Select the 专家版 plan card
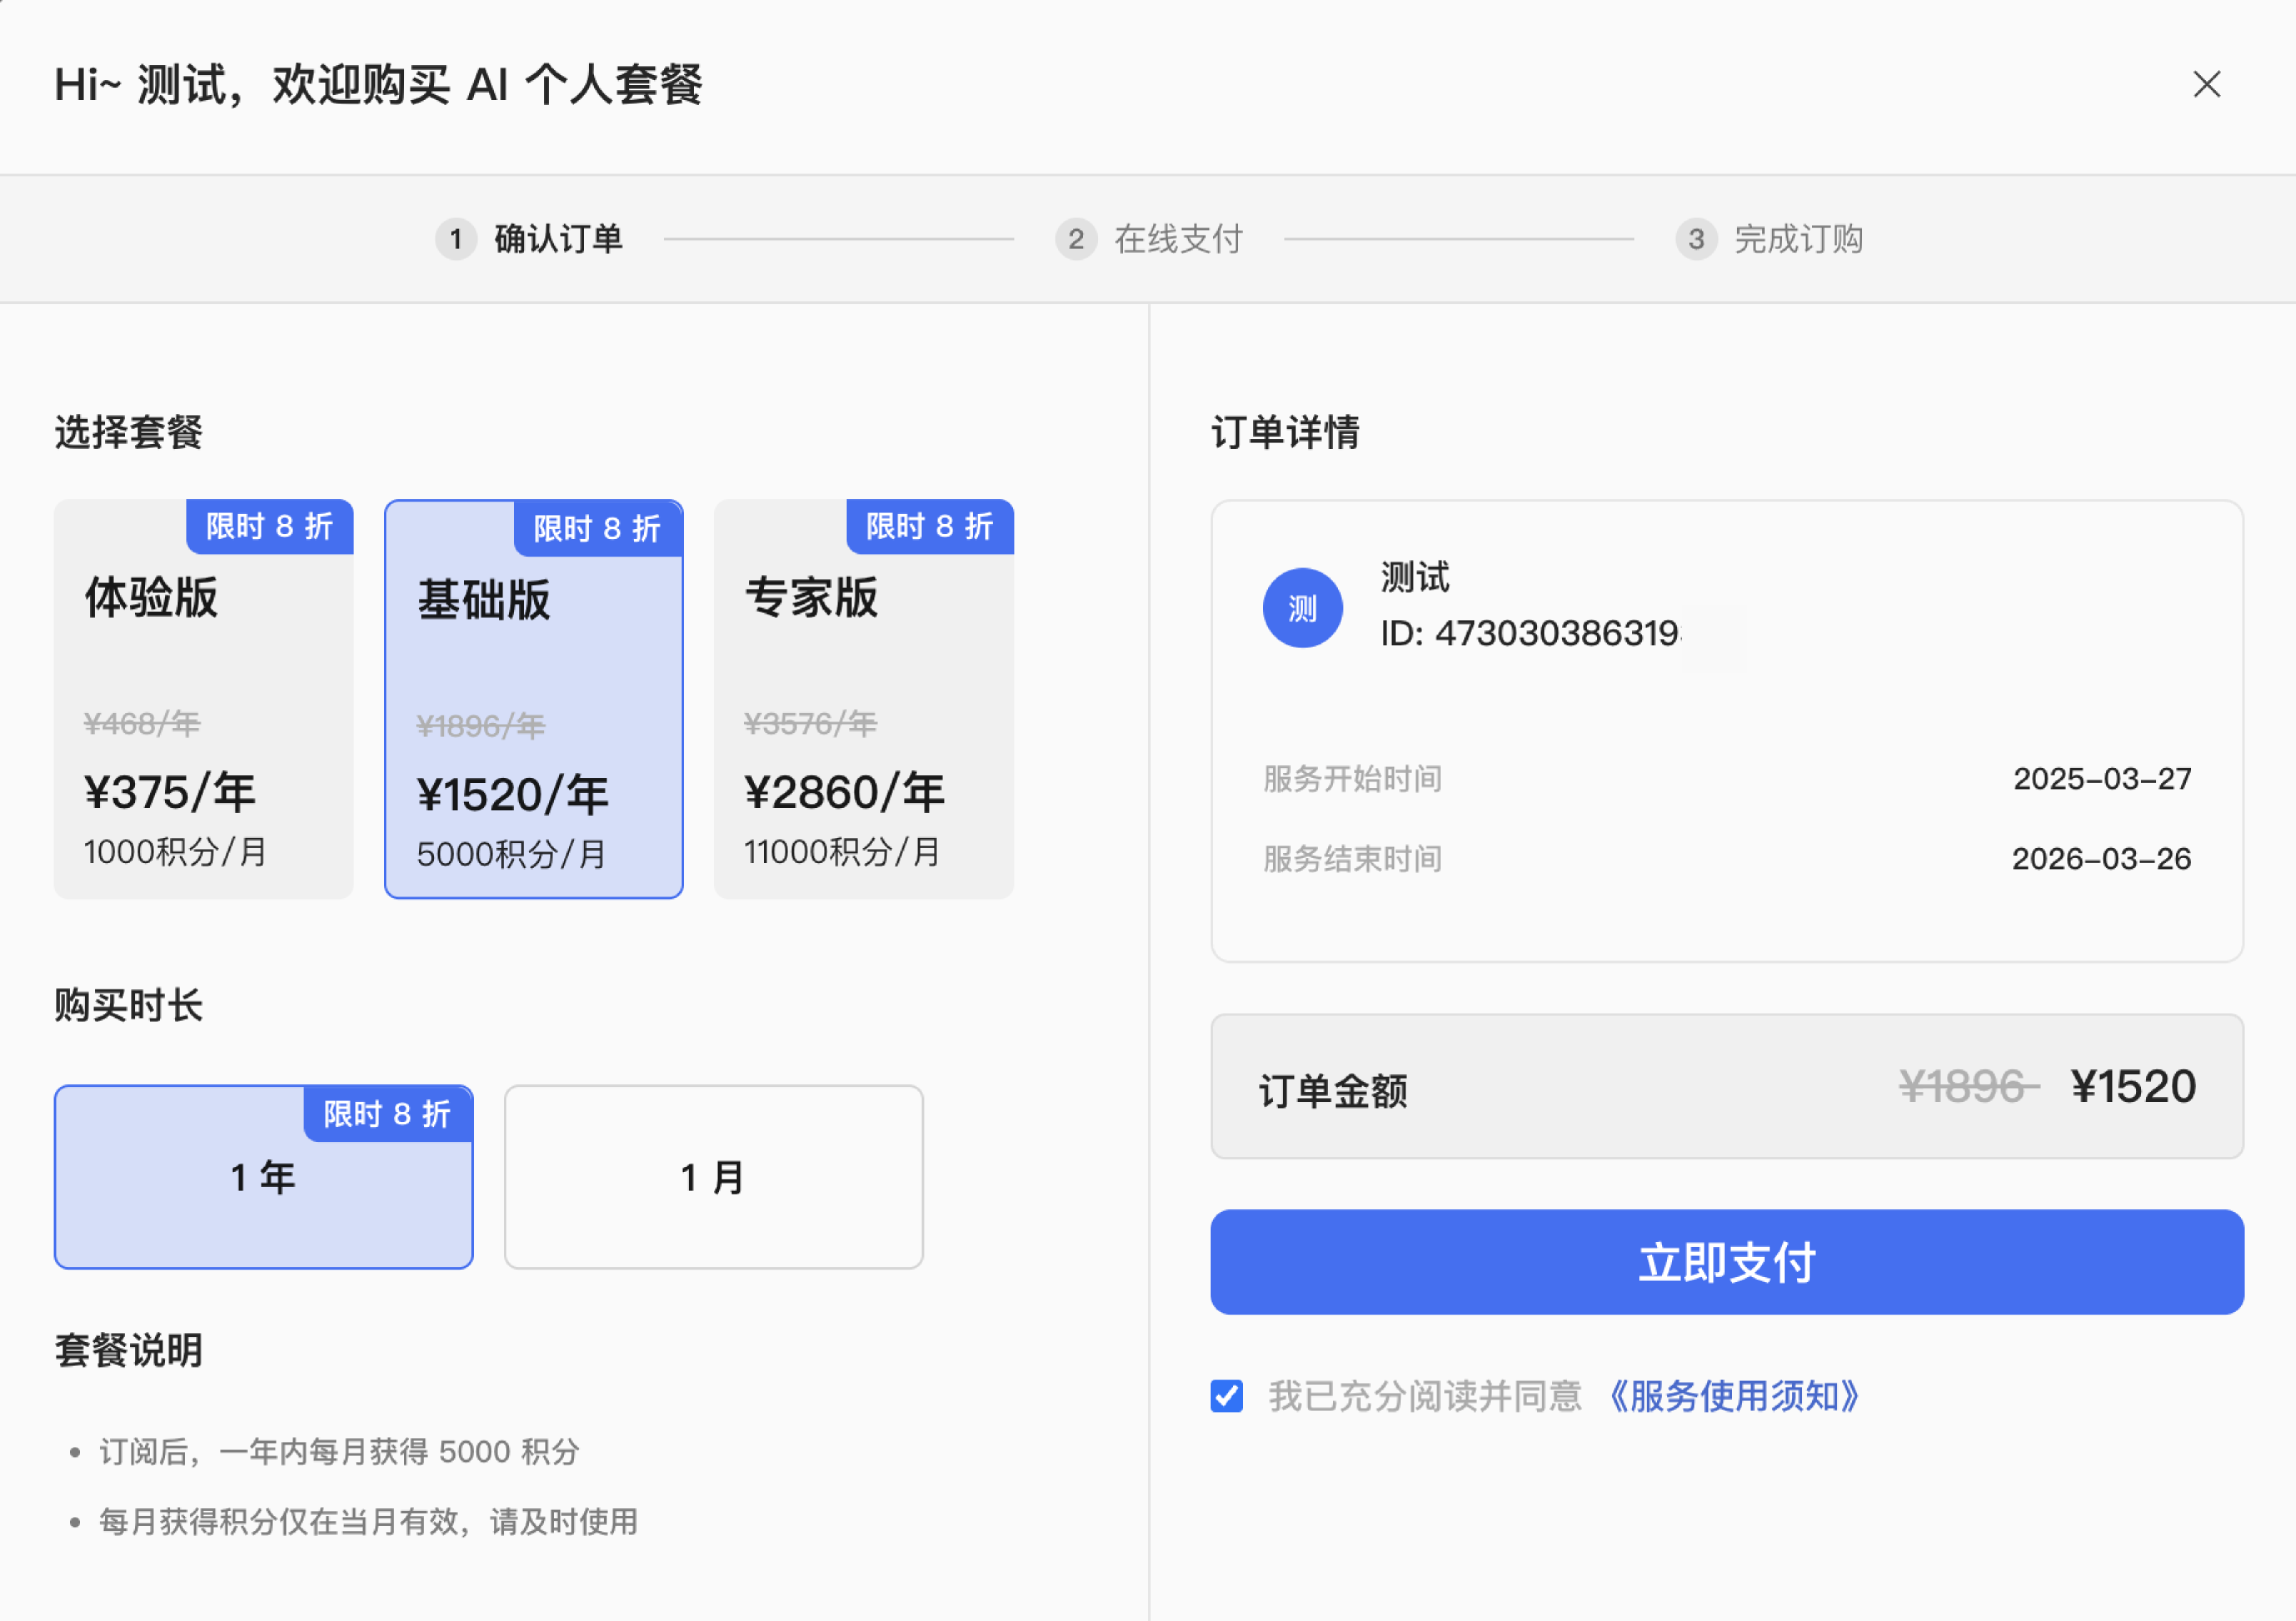Viewport: 2296px width, 1621px height. 864,699
